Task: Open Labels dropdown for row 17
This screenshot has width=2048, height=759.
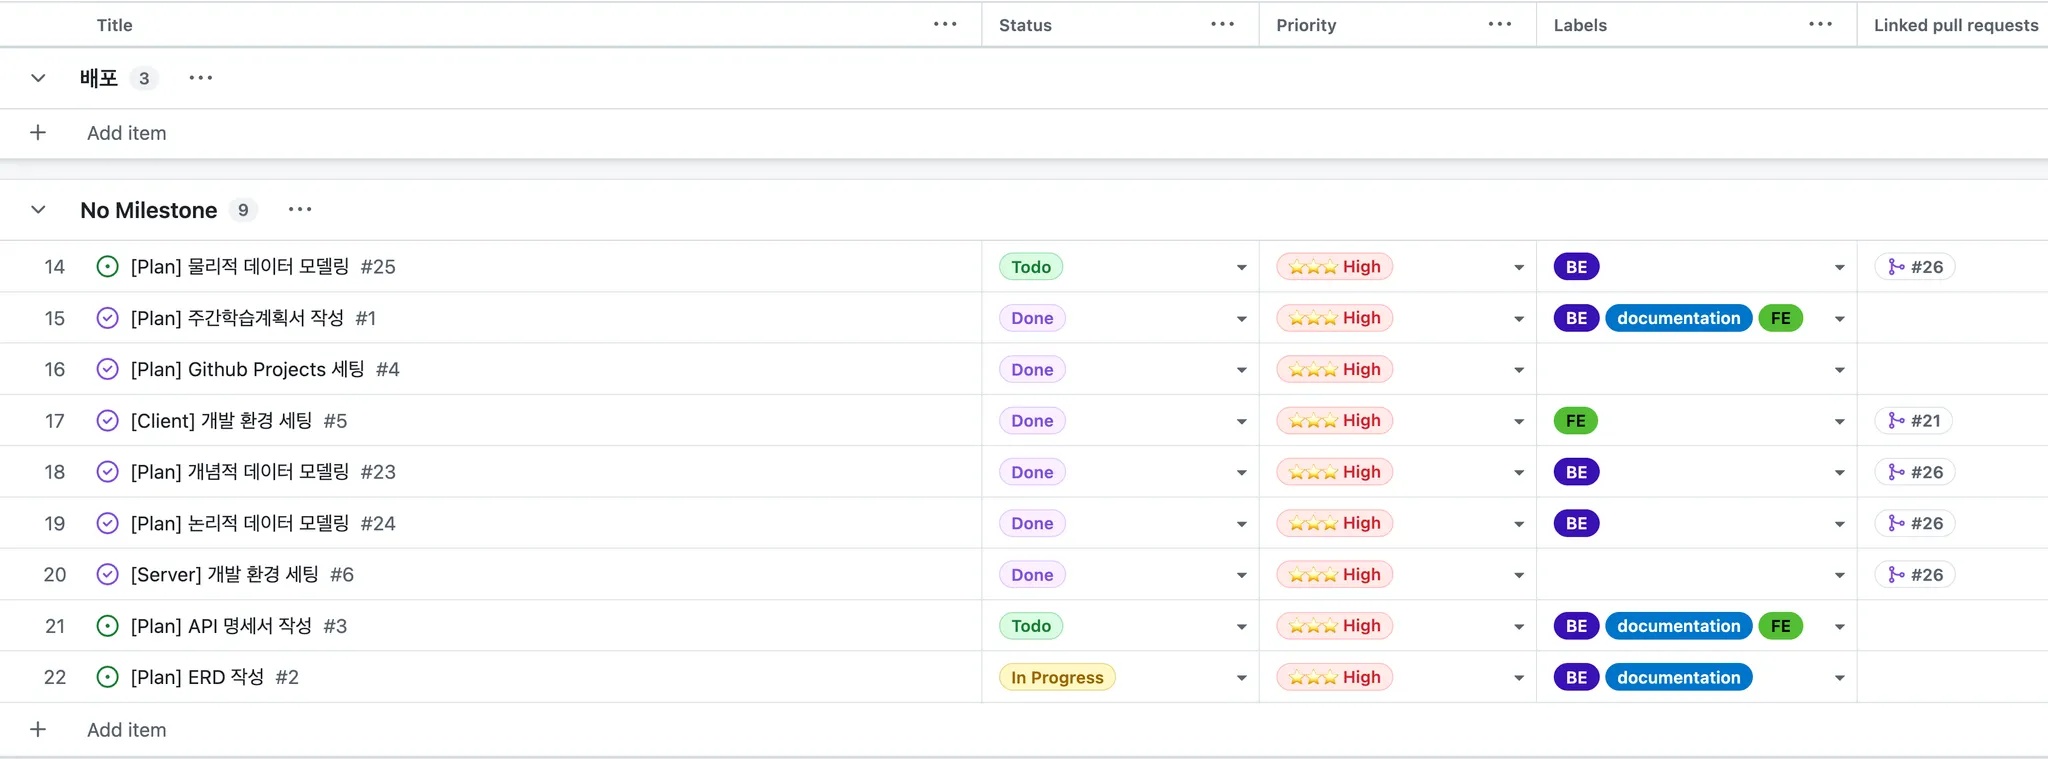Action: pos(1839,421)
